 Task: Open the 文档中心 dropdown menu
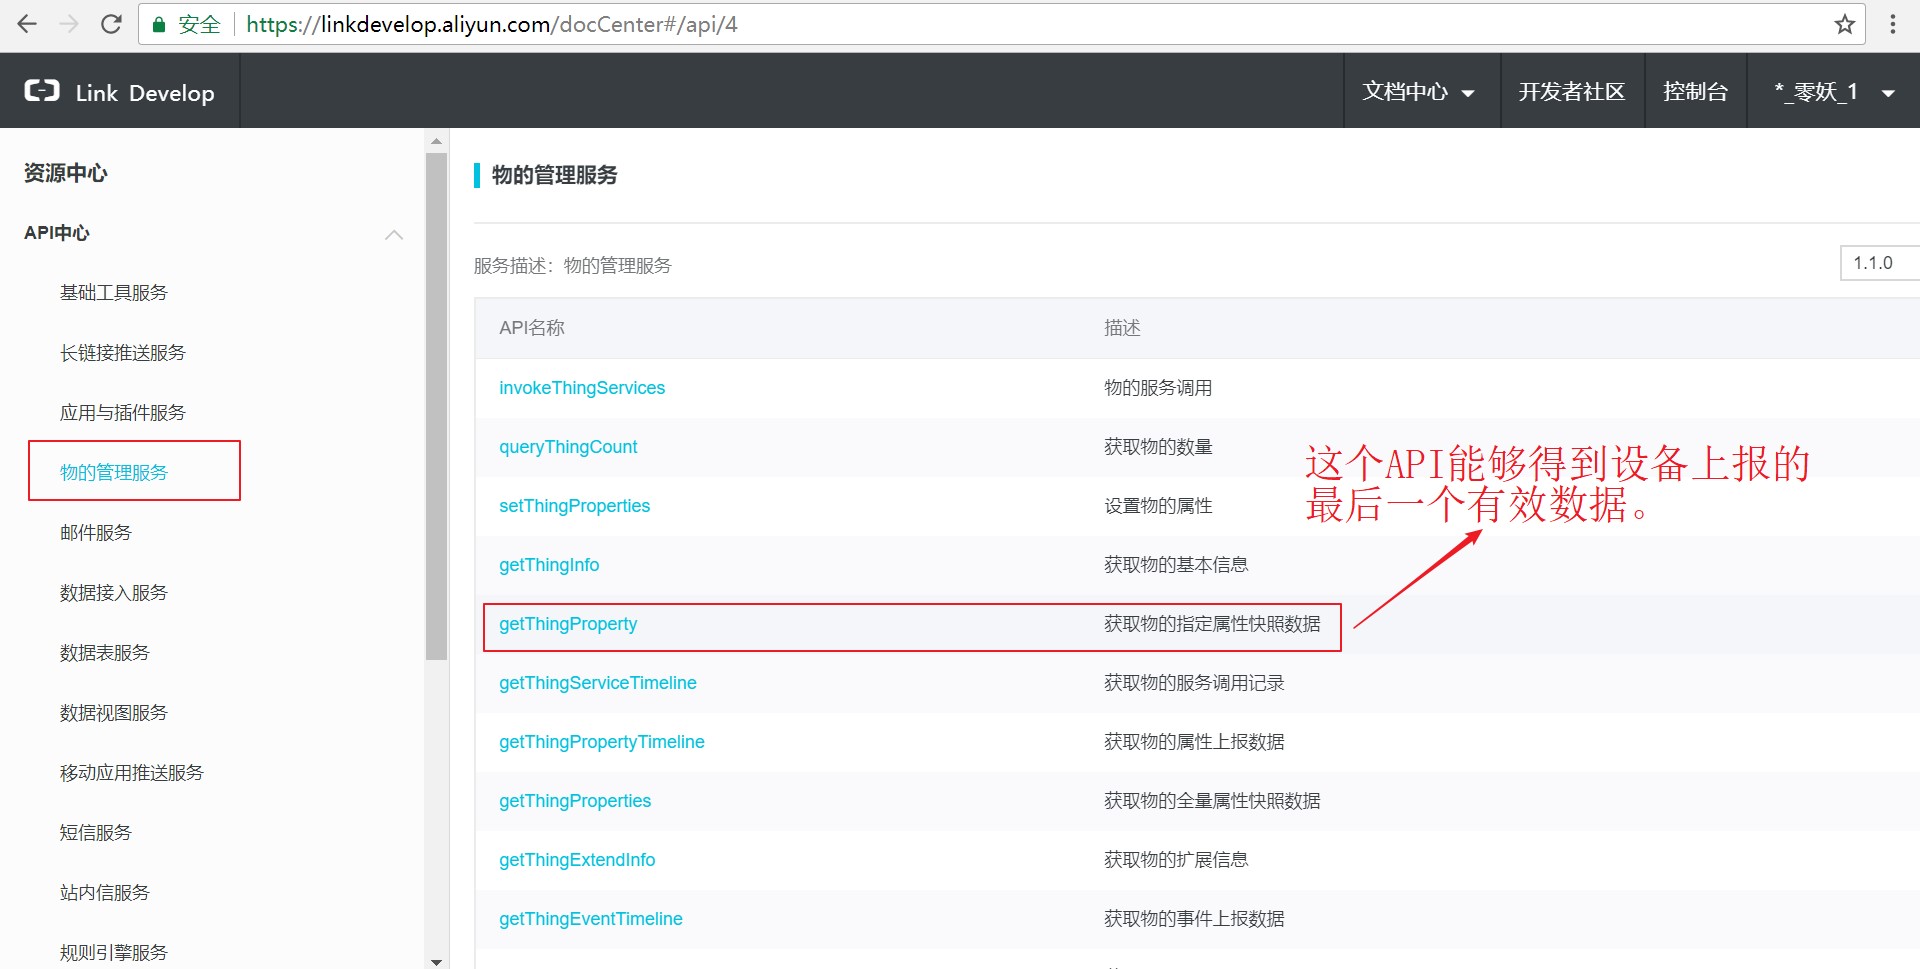click(1420, 92)
